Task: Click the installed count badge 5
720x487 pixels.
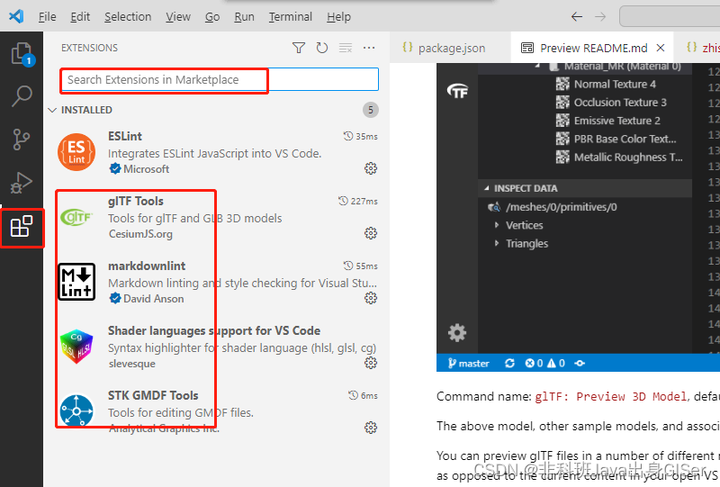Action: point(371,110)
